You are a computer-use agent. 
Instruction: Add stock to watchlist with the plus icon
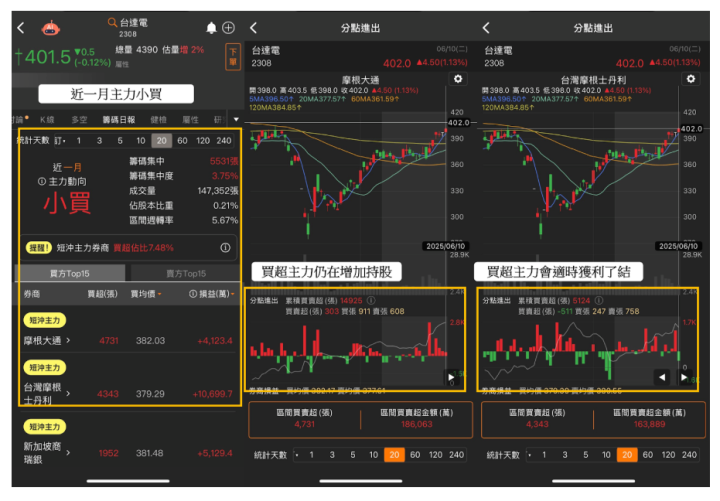(228, 28)
